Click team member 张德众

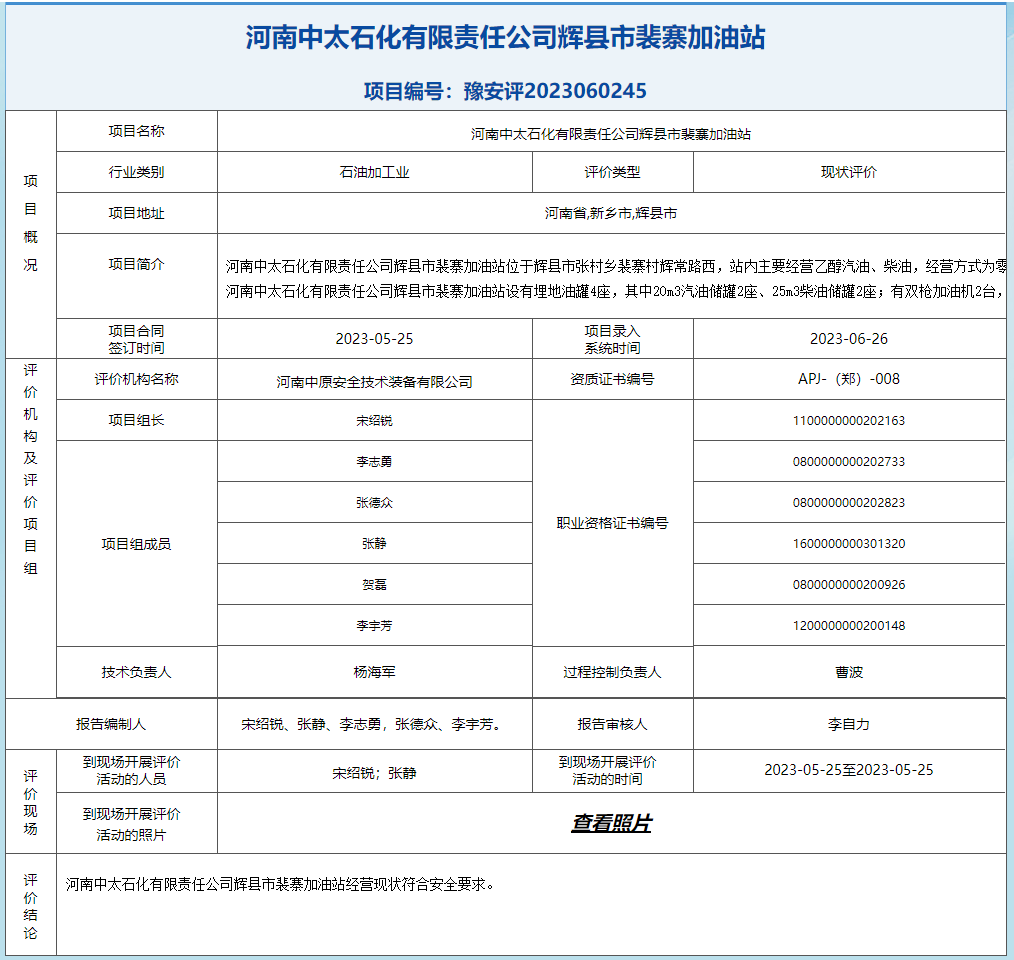coord(374,503)
